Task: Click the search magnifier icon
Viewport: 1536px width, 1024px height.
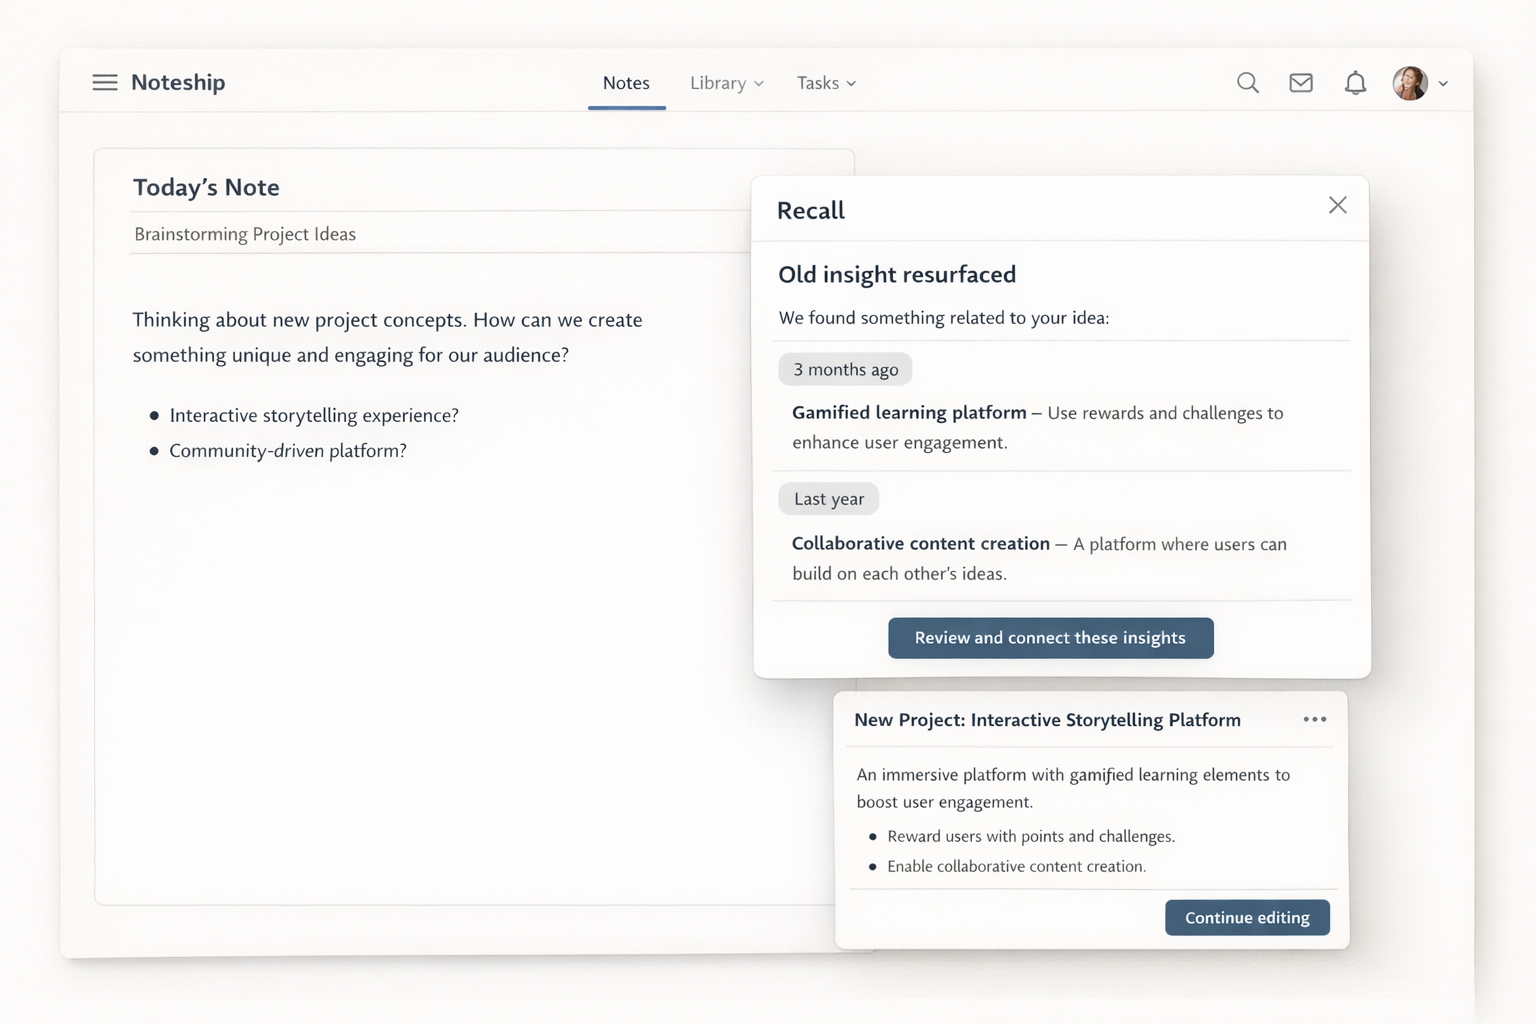Action: 1247,83
